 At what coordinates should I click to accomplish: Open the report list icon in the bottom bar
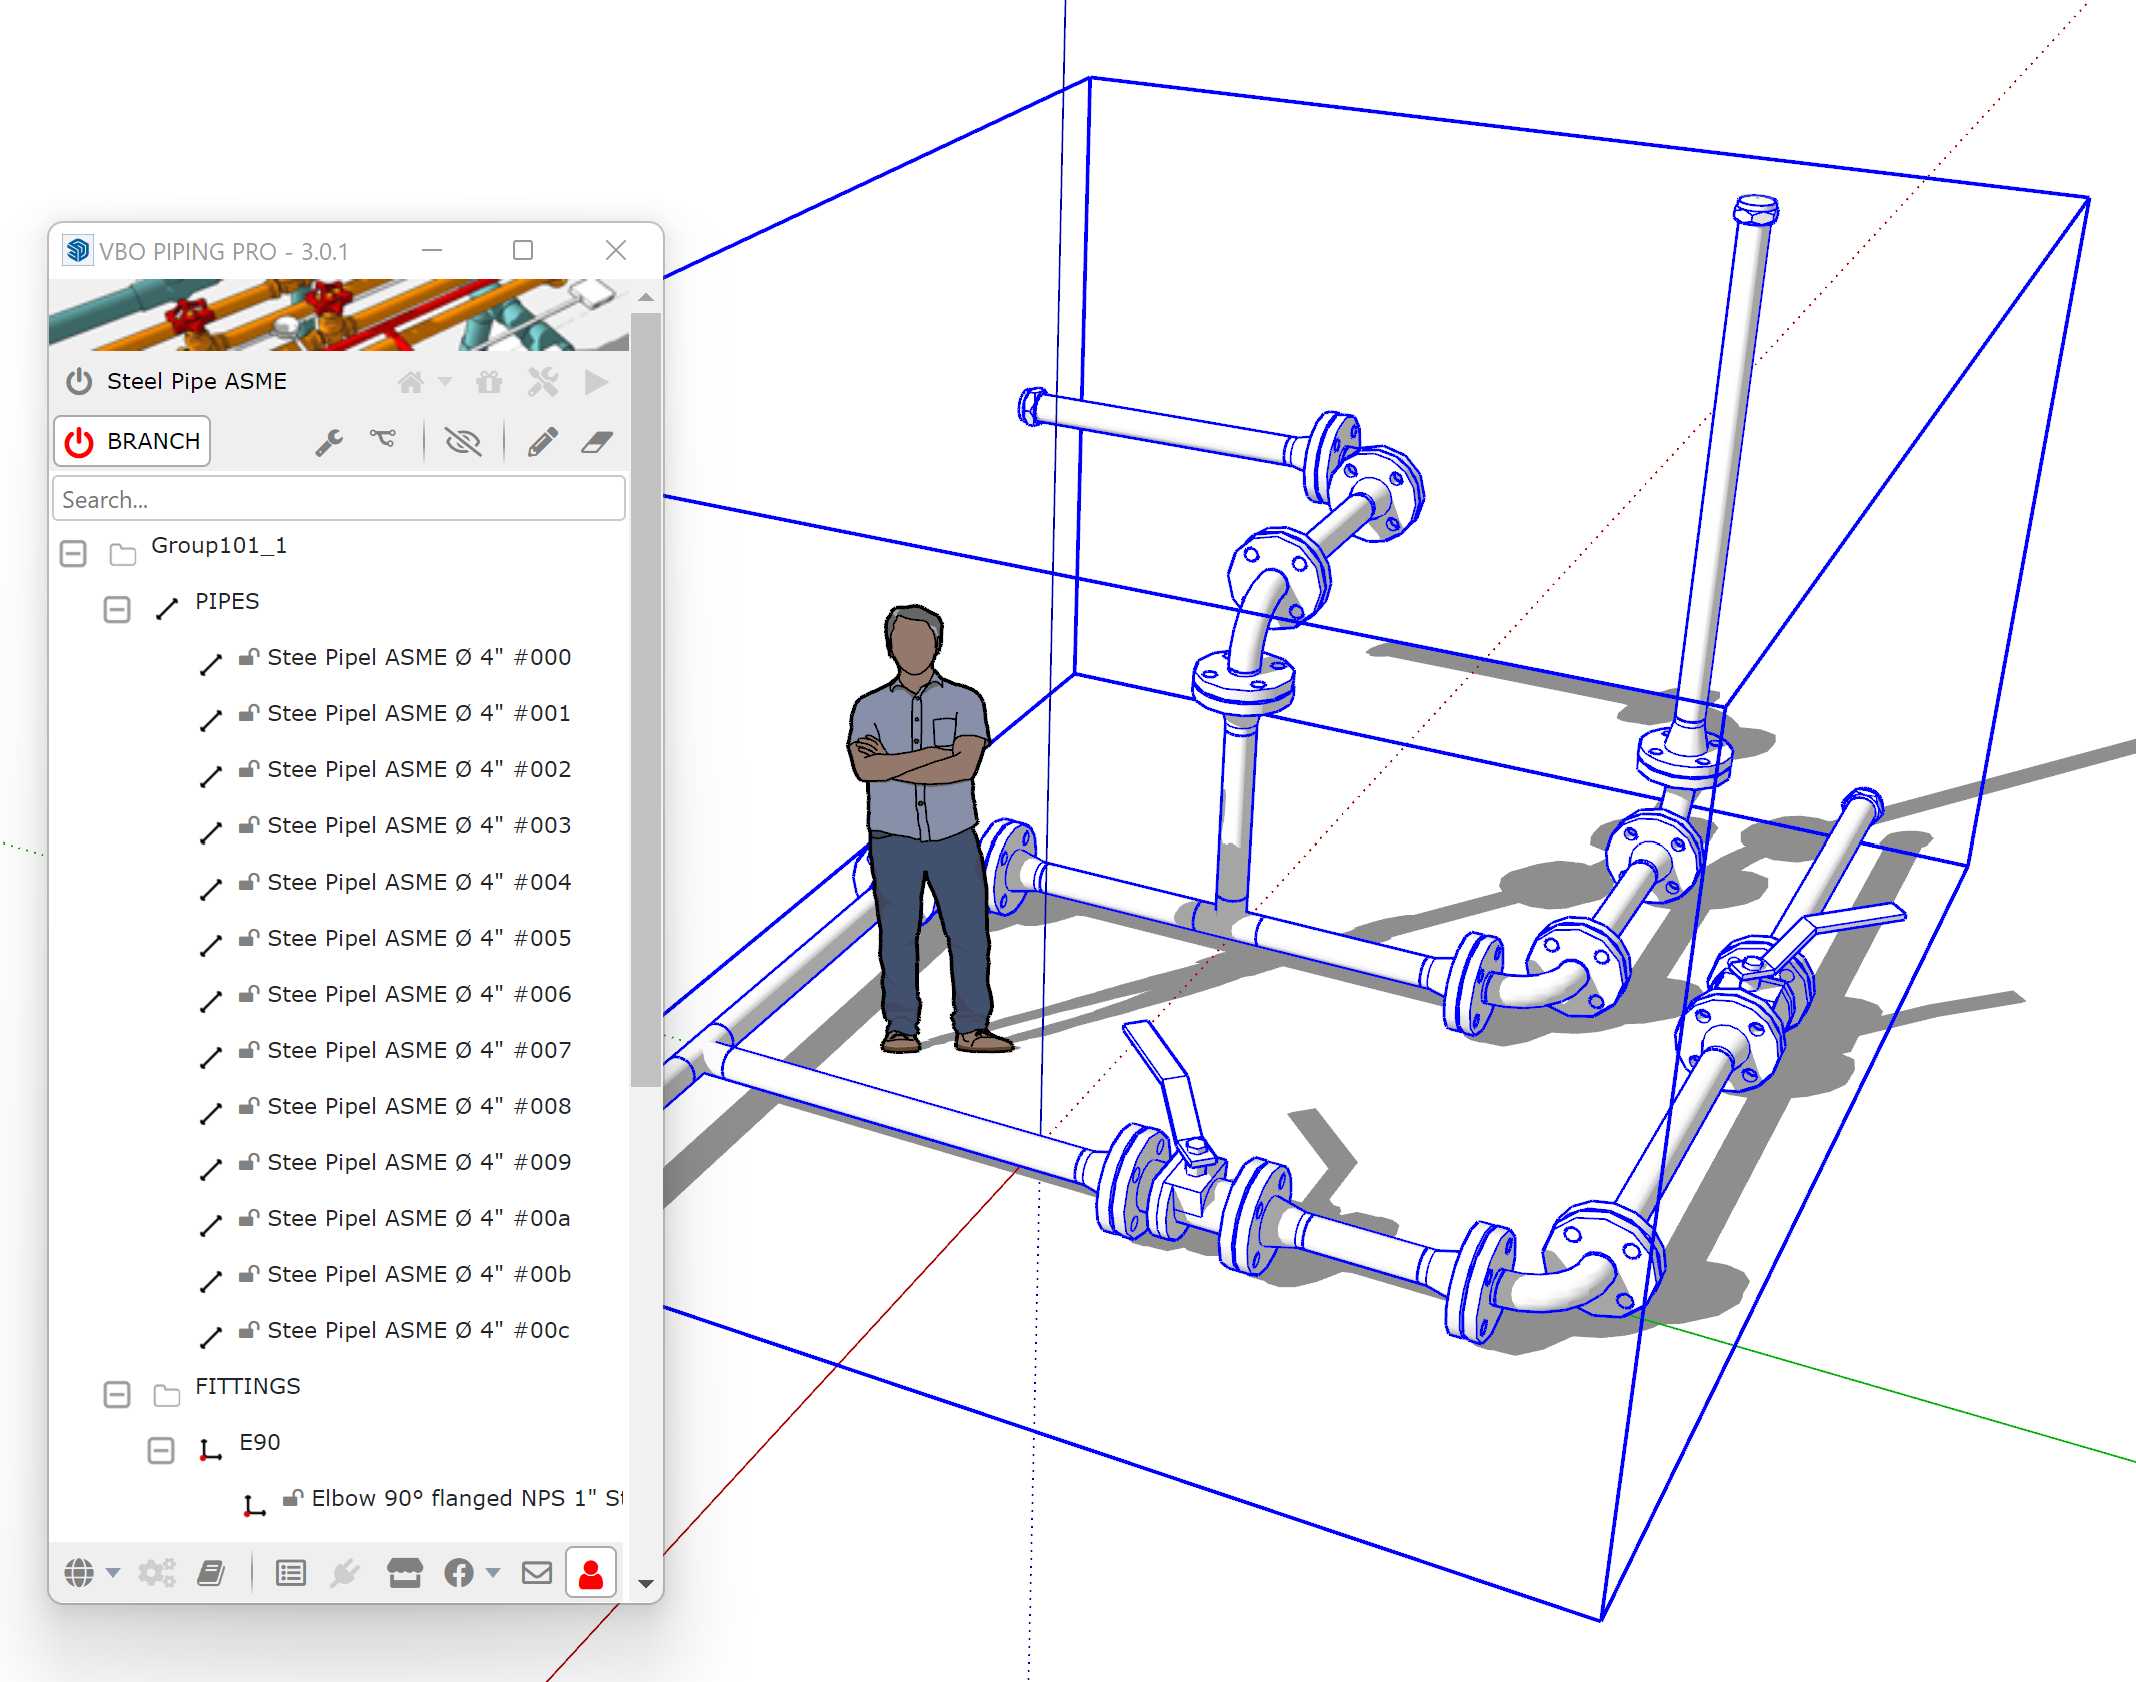tap(291, 1571)
